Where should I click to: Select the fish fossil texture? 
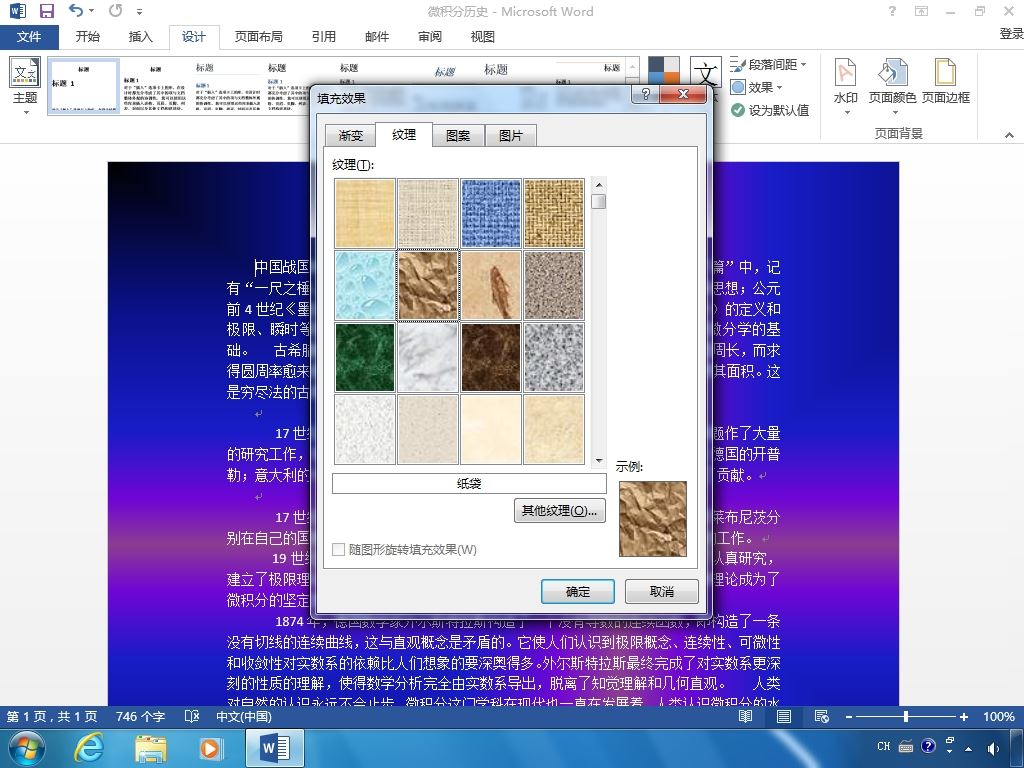coord(490,285)
